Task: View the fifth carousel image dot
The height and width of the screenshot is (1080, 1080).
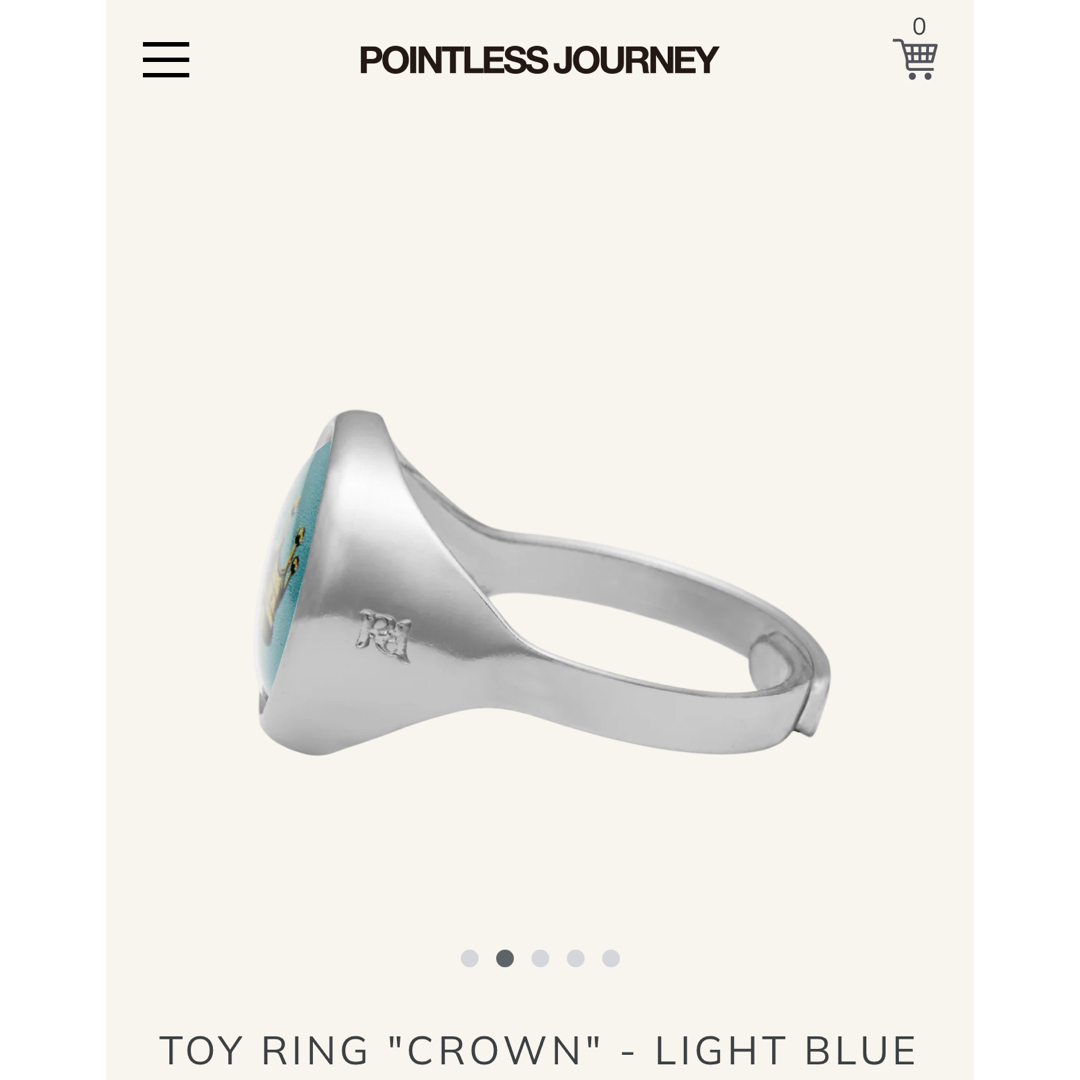Action: [x=611, y=958]
